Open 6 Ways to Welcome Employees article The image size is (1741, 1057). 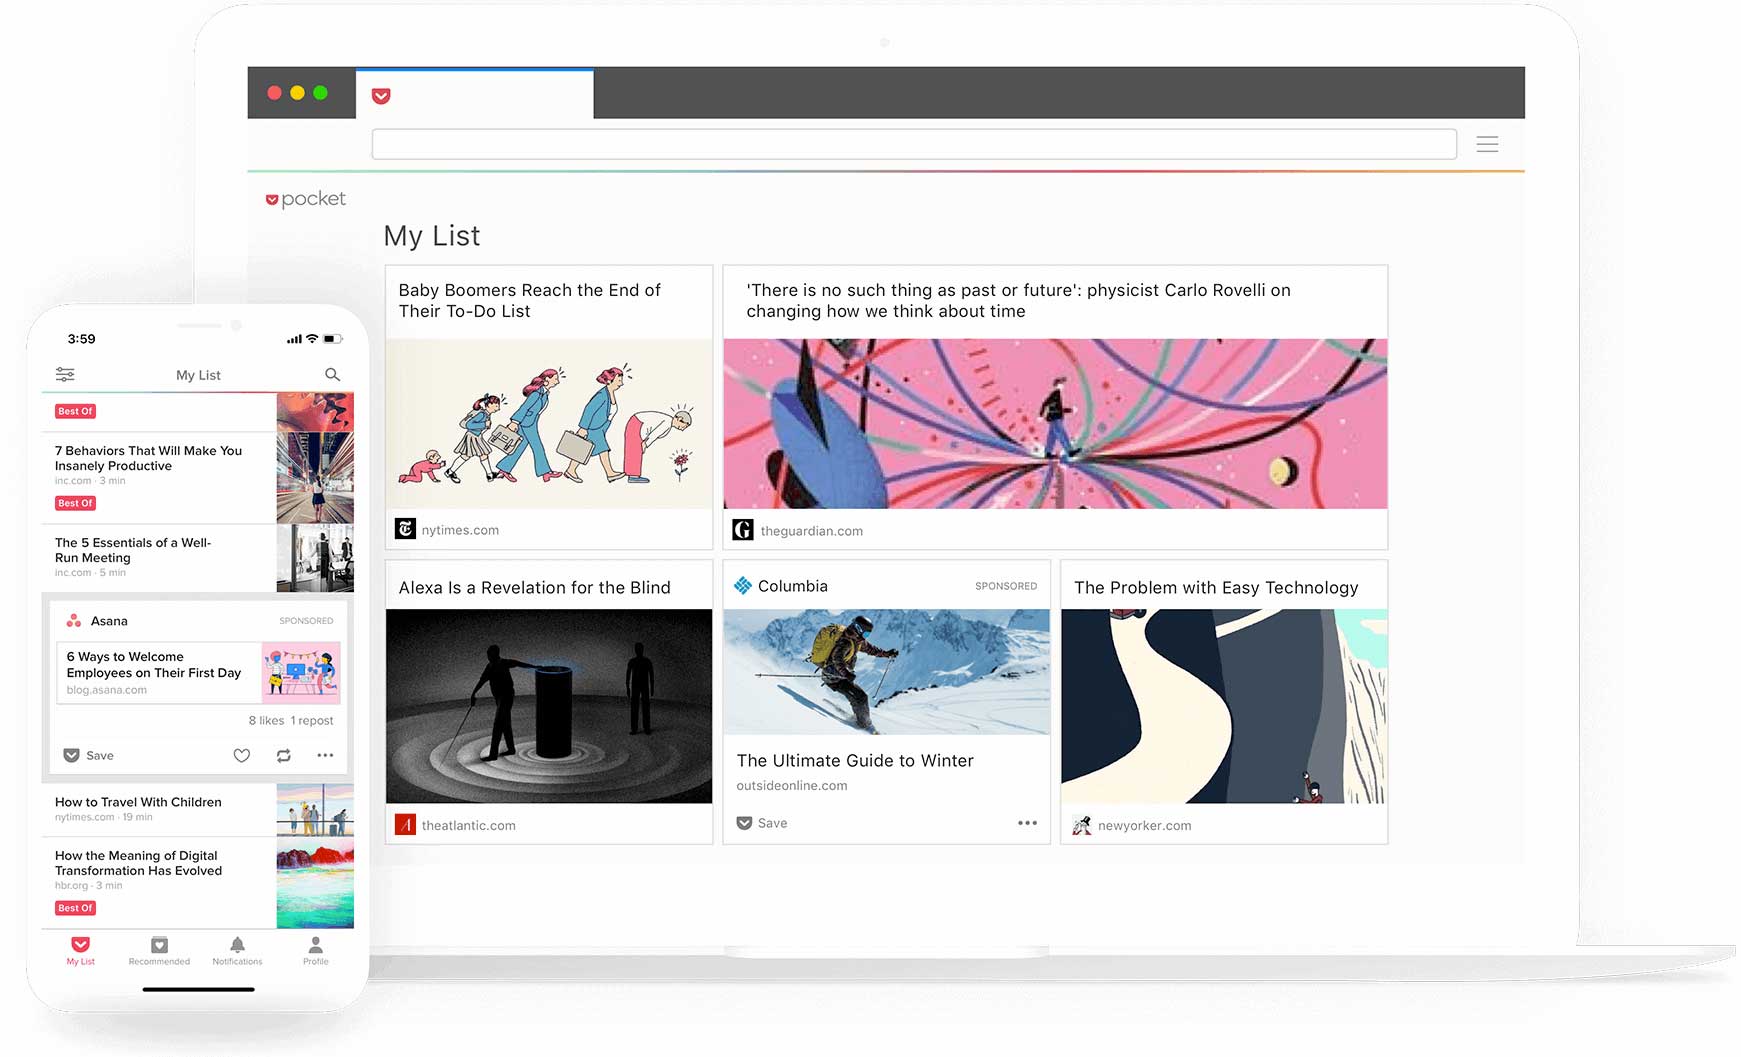tap(154, 664)
